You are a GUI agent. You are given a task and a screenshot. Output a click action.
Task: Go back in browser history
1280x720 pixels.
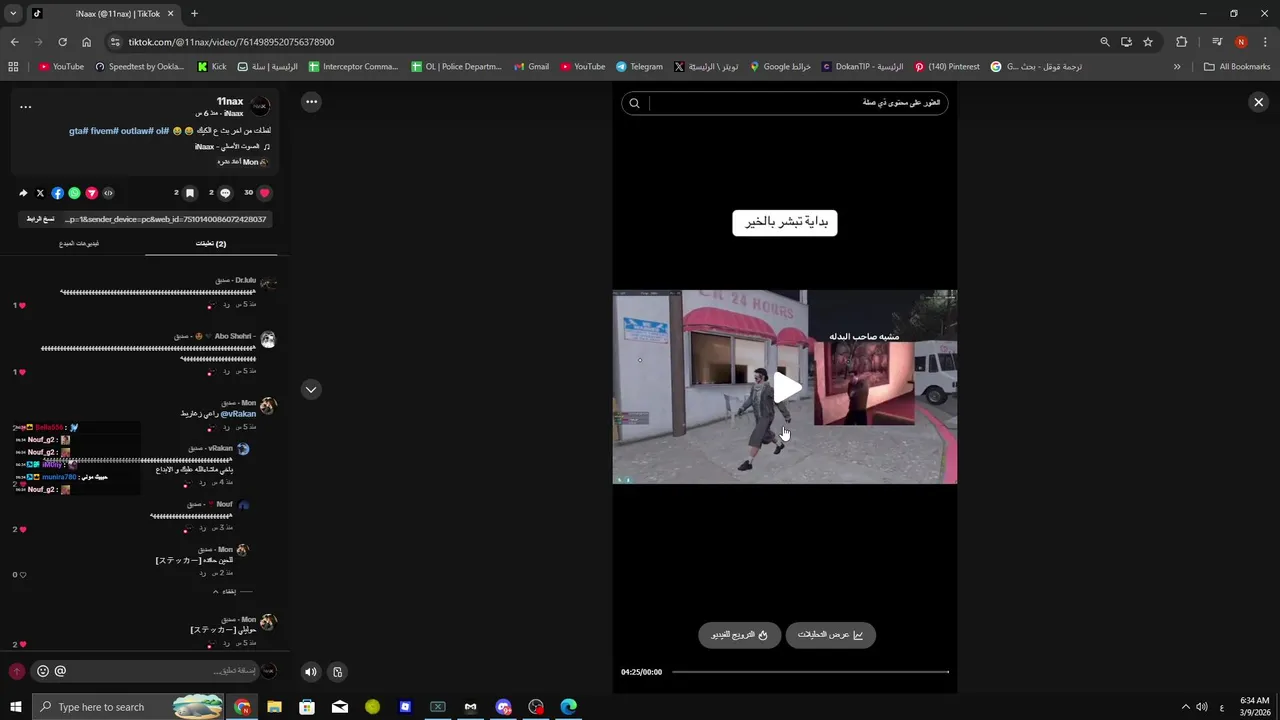(14, 42)
